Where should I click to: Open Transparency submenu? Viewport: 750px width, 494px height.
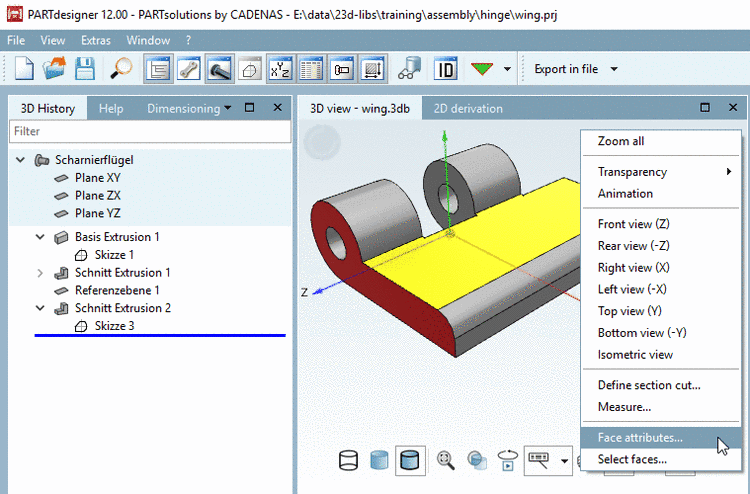point(661,172)
